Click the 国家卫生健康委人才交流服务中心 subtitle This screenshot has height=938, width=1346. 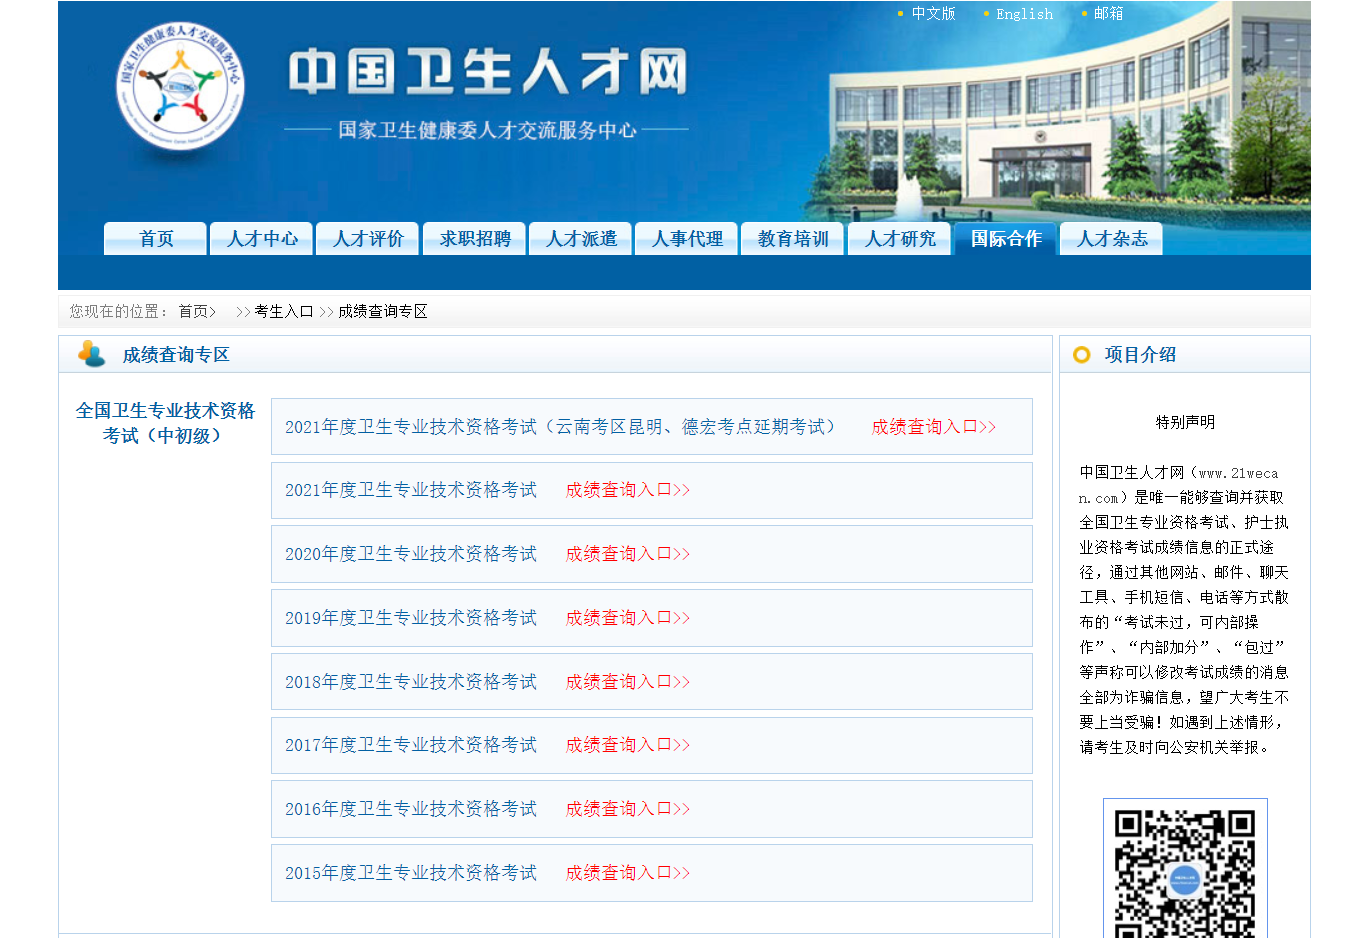[487, 130]
